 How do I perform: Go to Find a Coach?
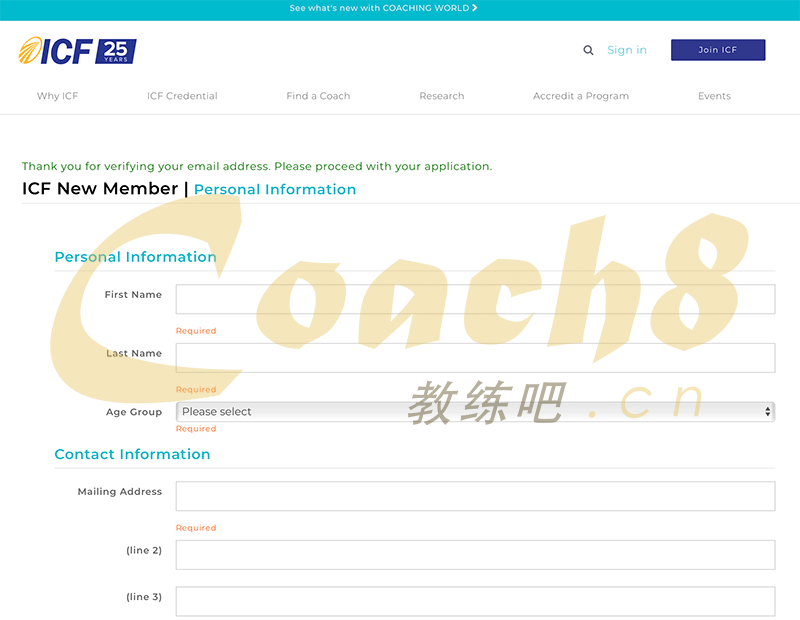318,96
